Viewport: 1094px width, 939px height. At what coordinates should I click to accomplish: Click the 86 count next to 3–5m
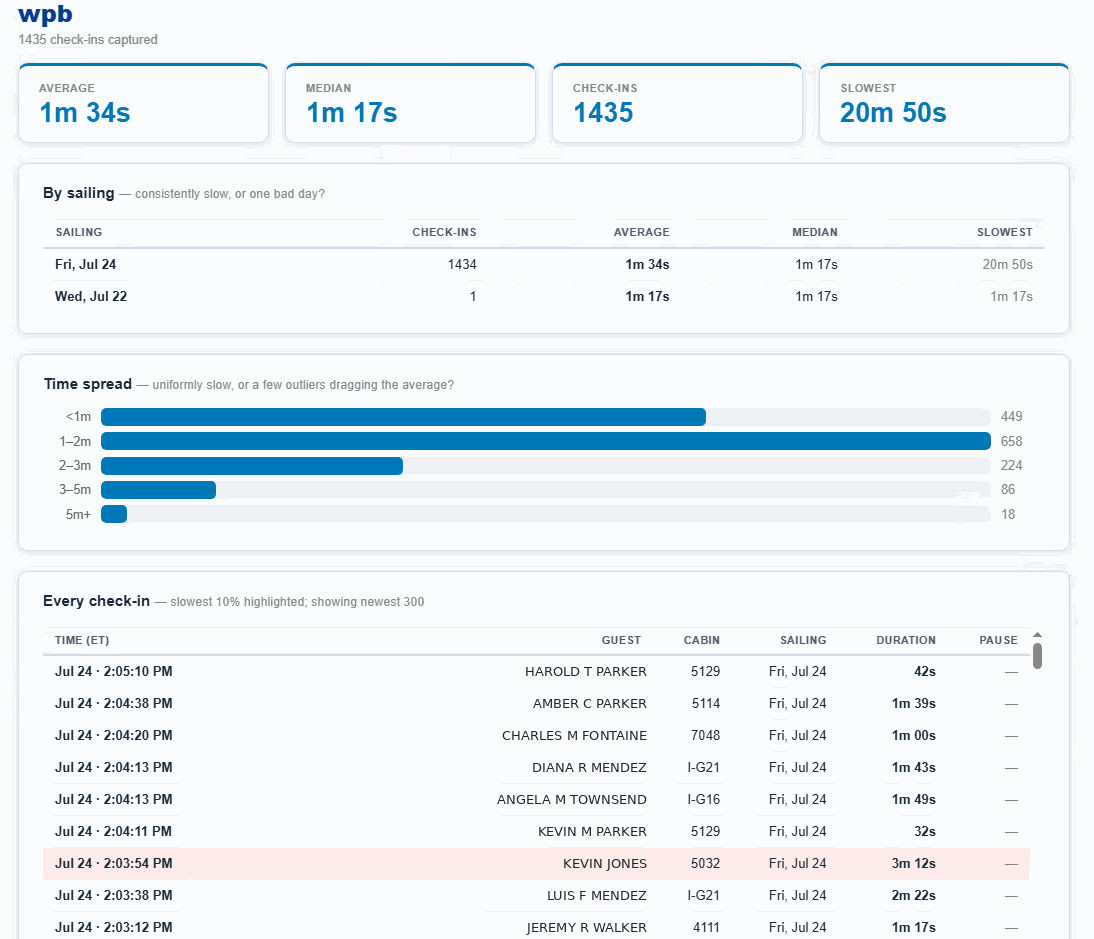coord(1007,490)
